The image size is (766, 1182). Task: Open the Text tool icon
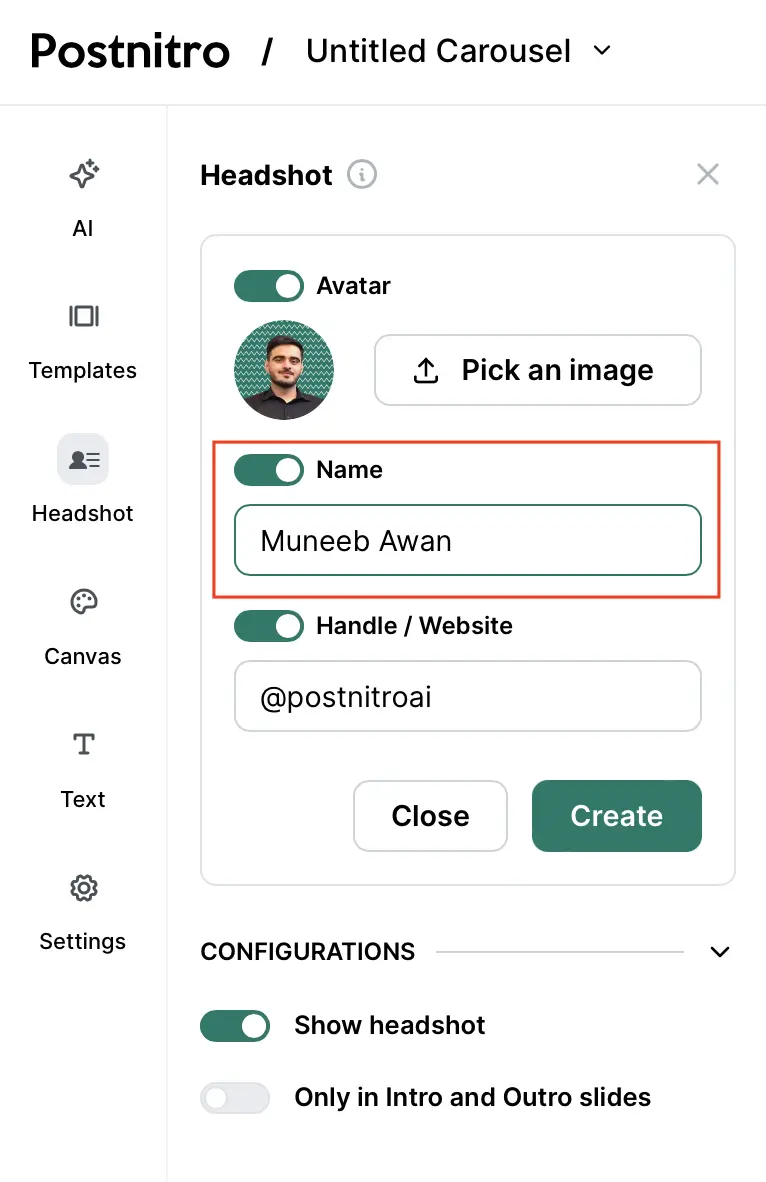pyautogui.click(x=83, y=745)
